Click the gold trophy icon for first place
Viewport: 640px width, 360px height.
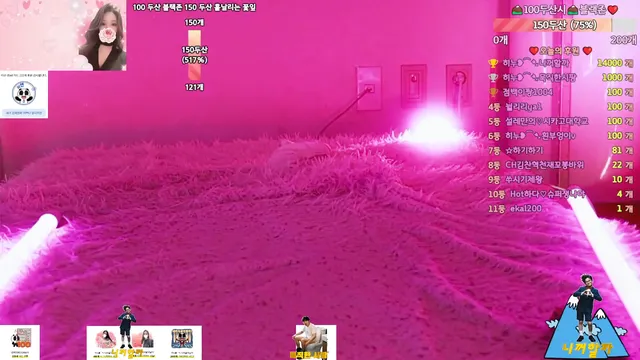(493, 63)
